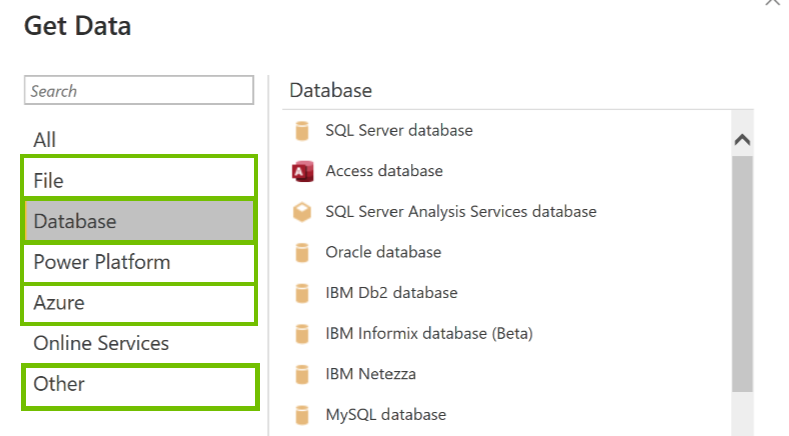The image size is (789, 436).
Task: Click the SQL Server Analysis Services cube icon
Action: tap(302, 212)
